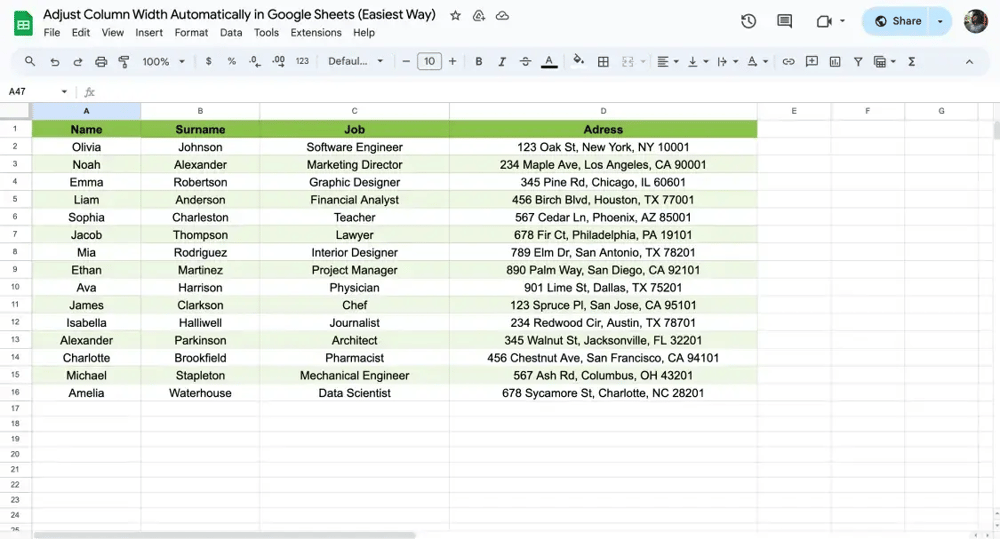Insert a chart from toolbar
This screenshot has width=1000, height=539.
point(835,62)
